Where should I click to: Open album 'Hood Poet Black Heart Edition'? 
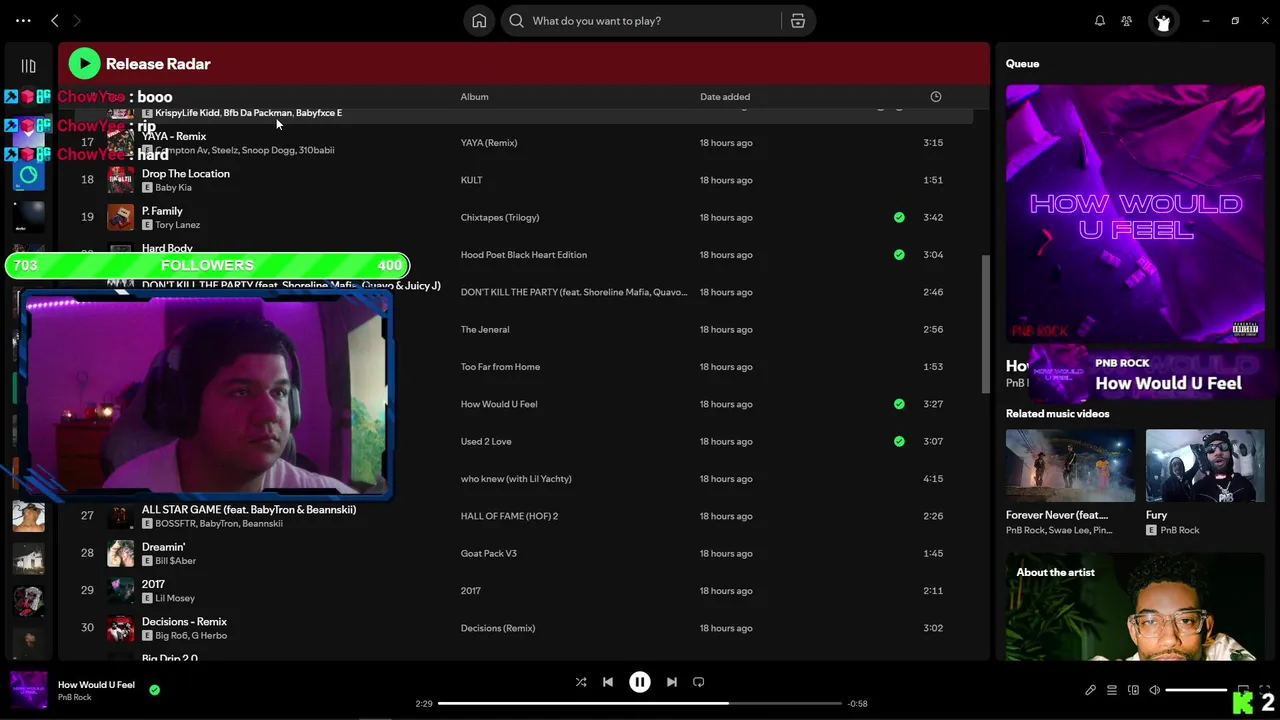pos(524,255)
